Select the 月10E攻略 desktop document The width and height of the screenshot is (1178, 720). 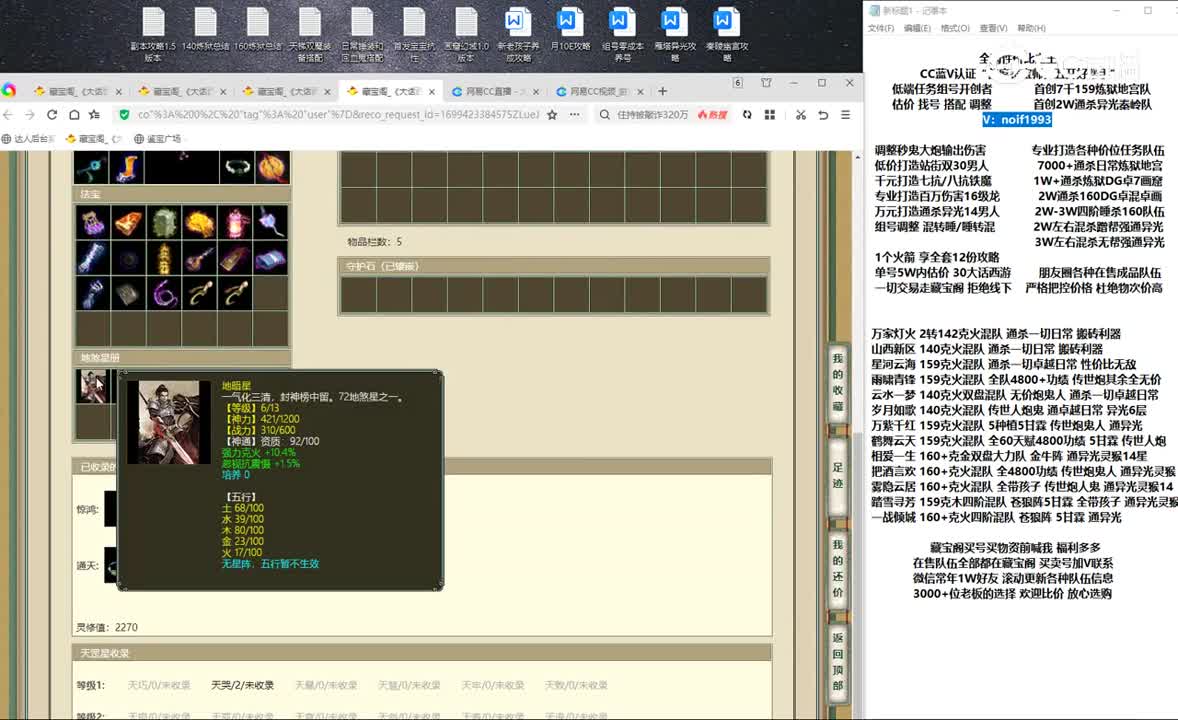pos(570,30)
